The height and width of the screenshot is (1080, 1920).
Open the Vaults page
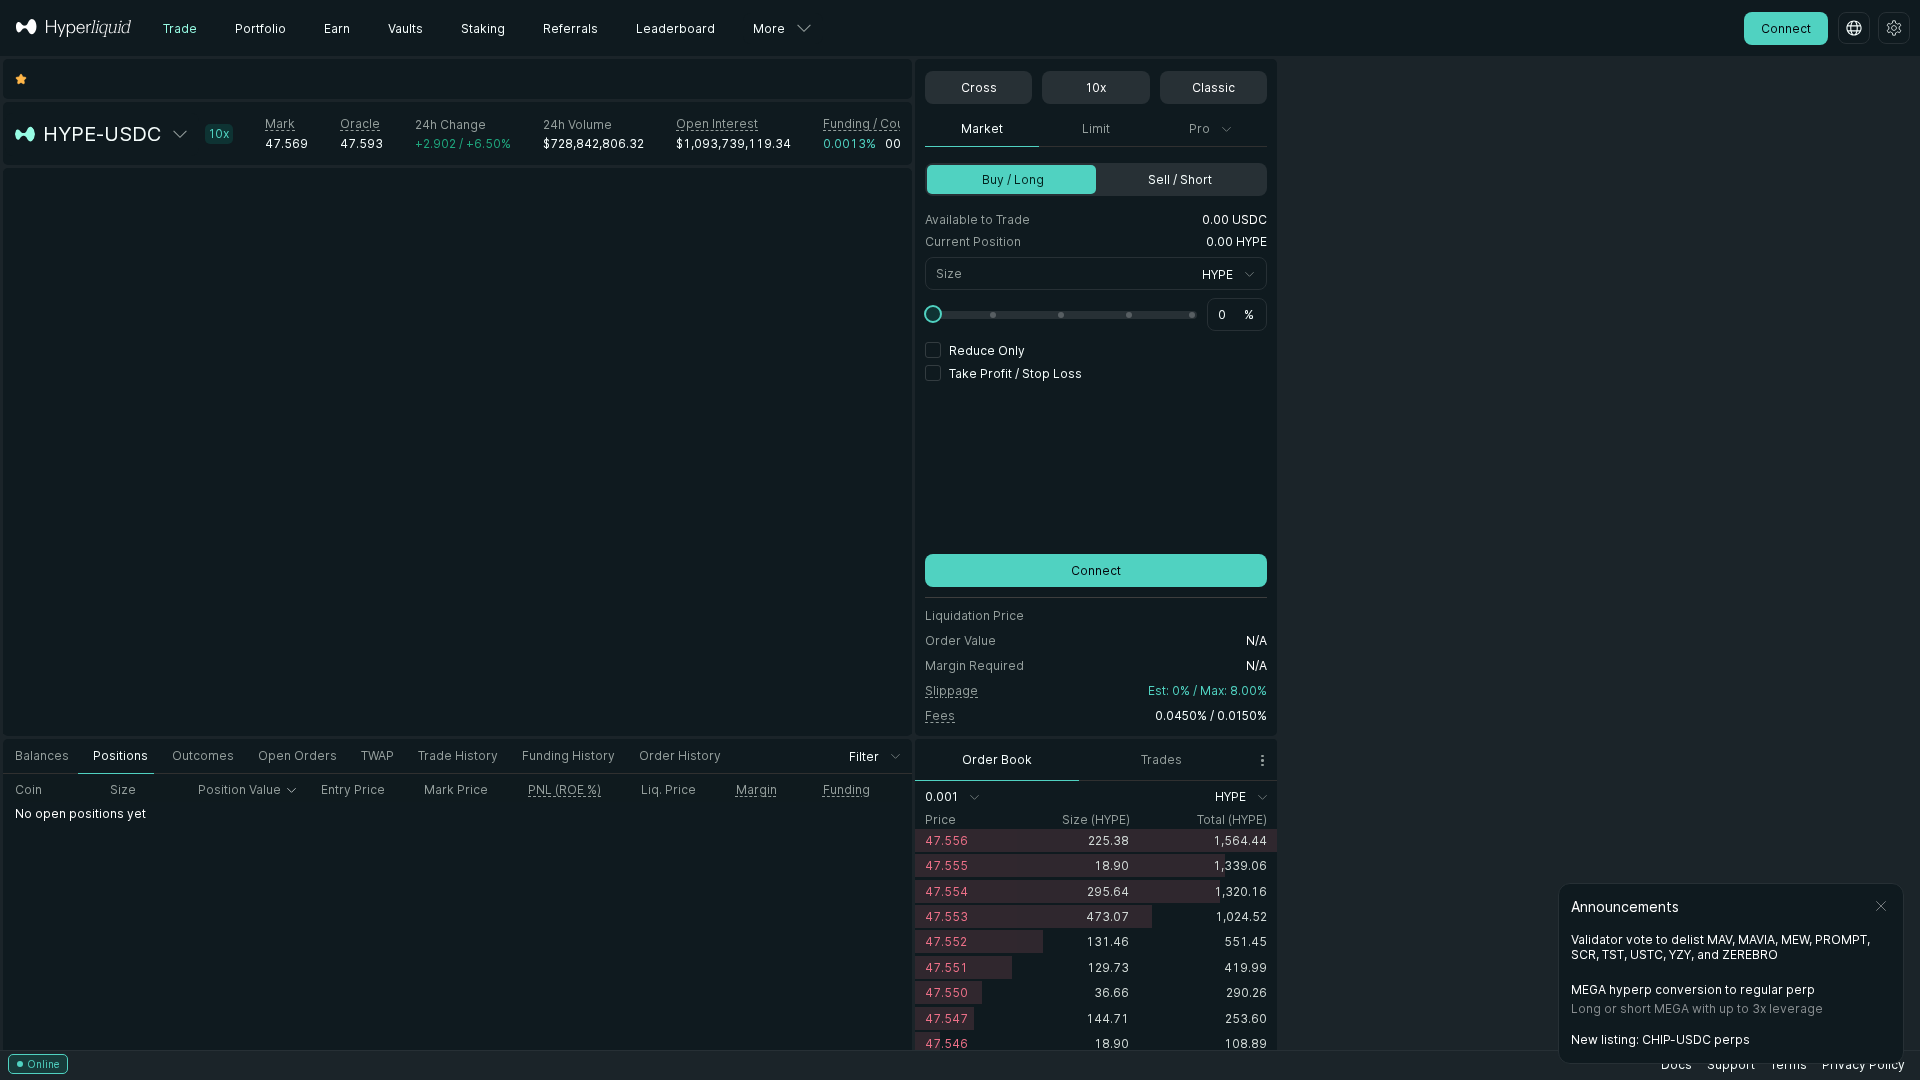(405, 28)
